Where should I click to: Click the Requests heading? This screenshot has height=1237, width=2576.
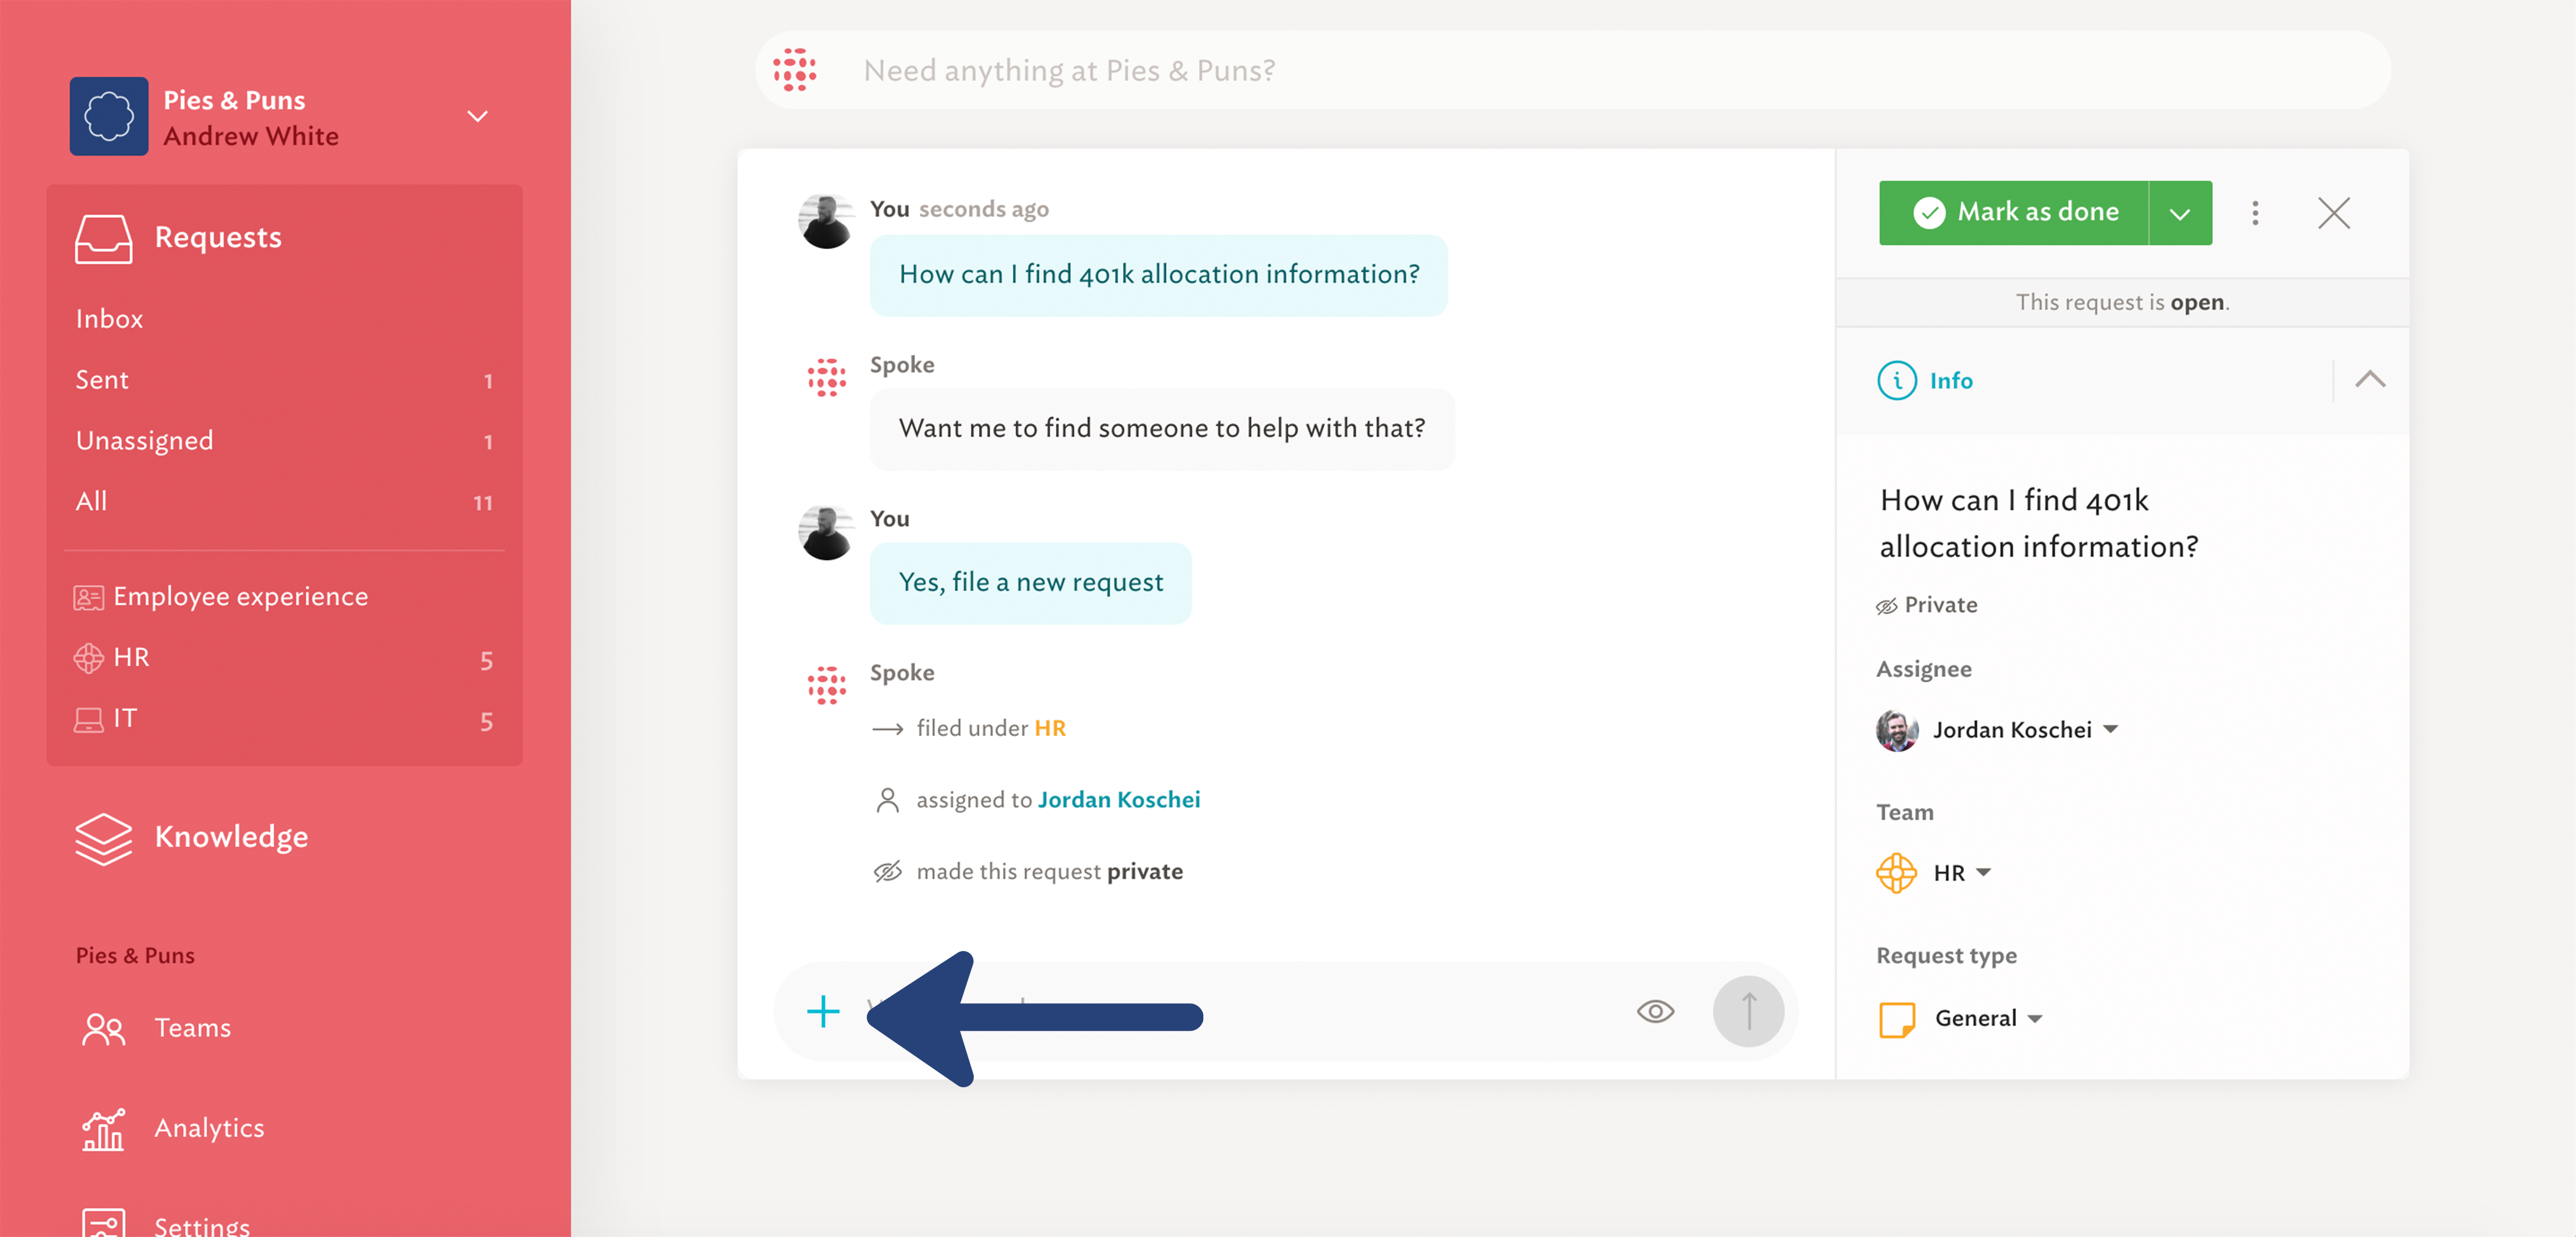pos(218,238)
